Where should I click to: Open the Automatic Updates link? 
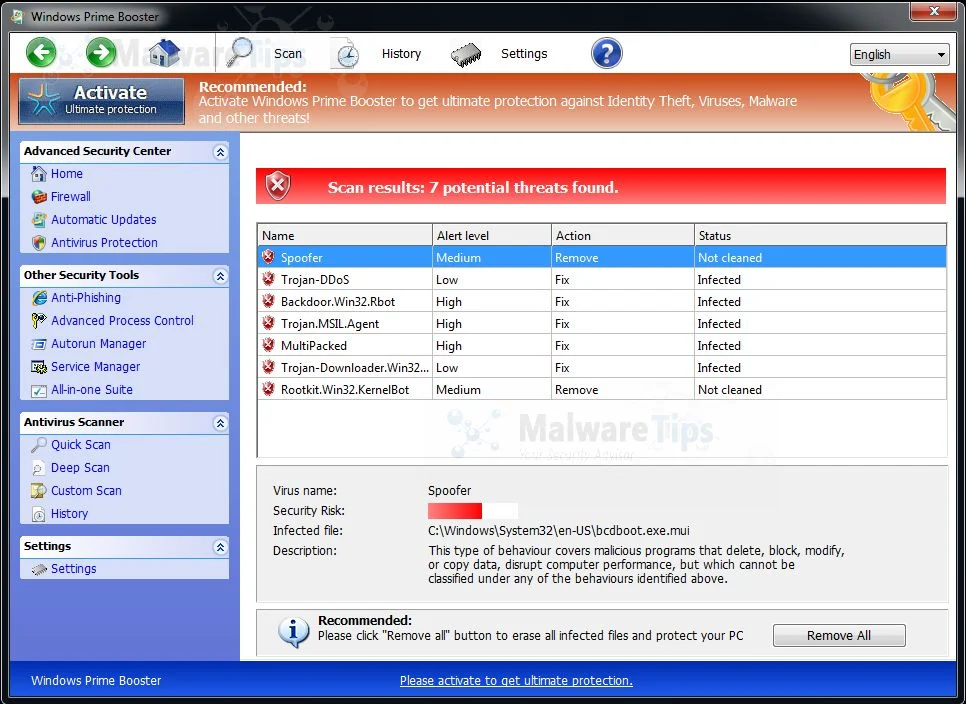click(104, 220)
